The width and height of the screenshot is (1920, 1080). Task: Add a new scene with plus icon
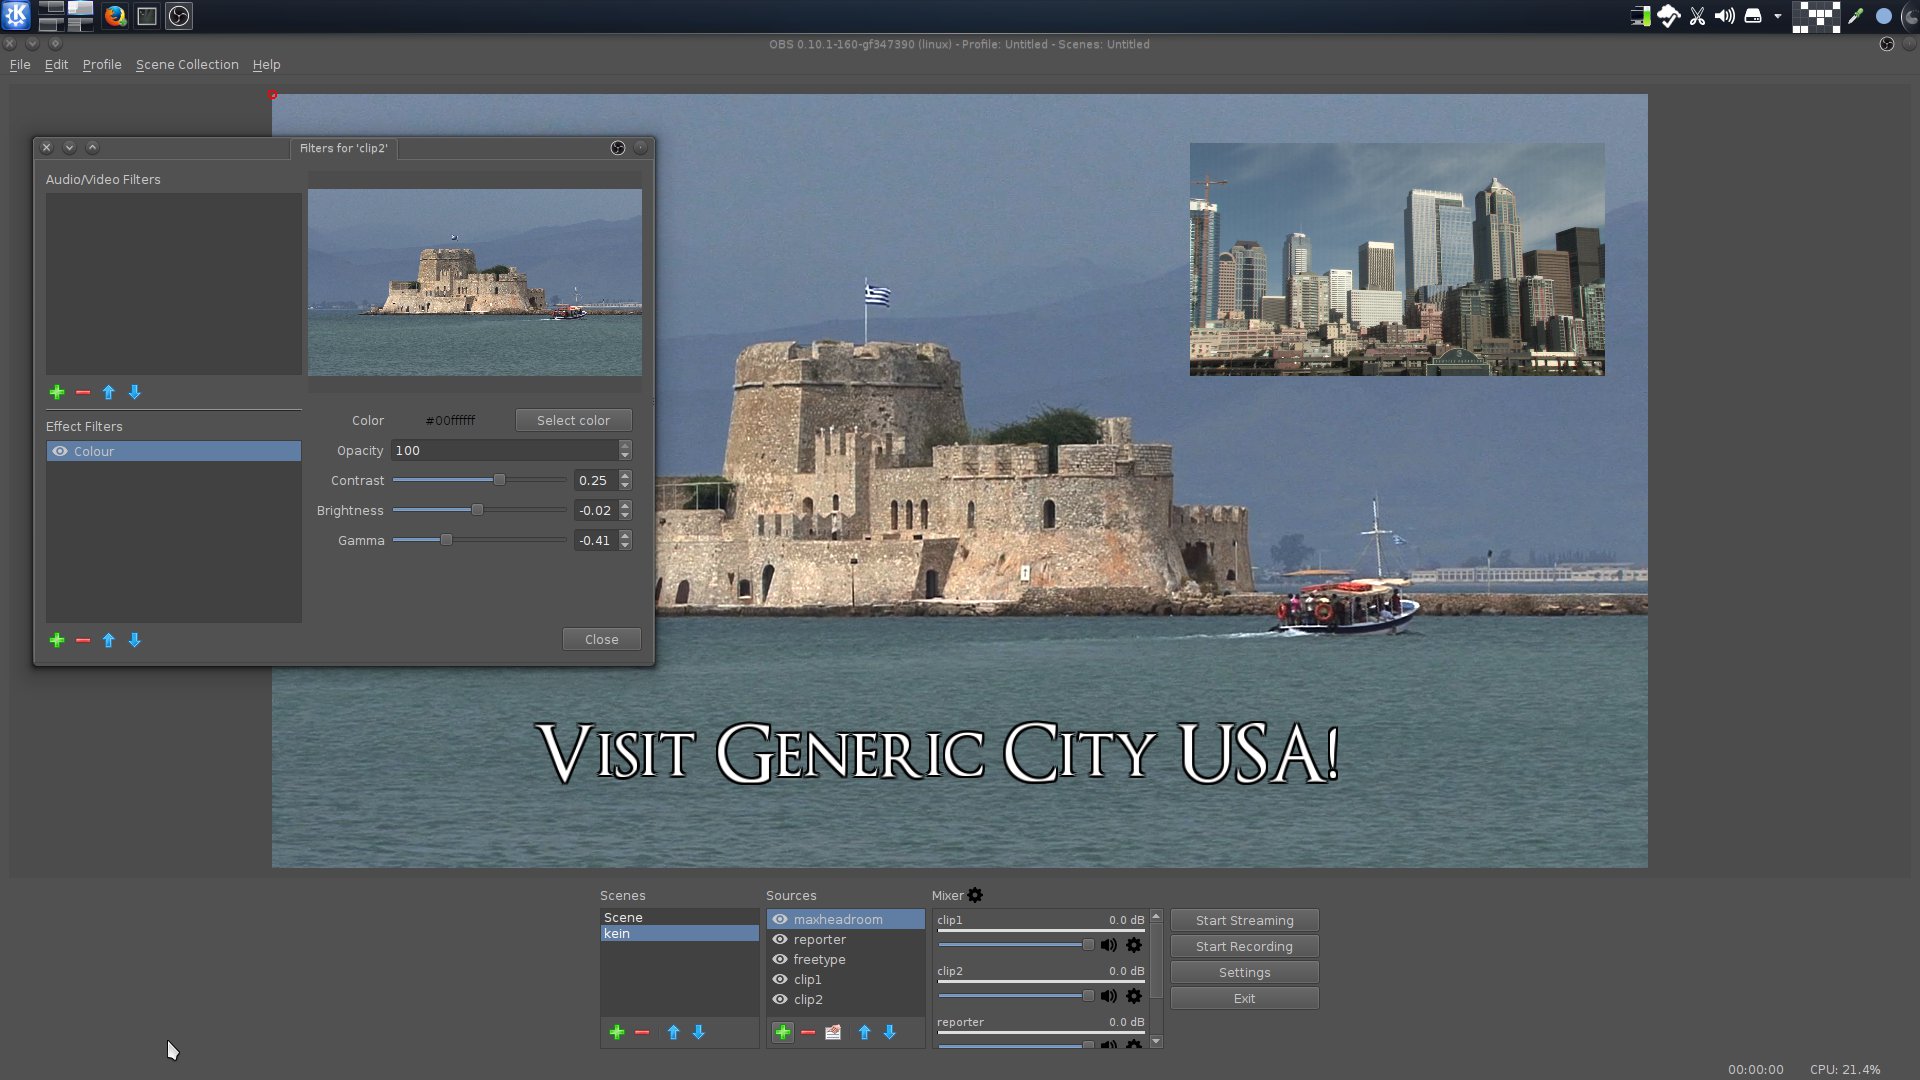point(617,1032)
